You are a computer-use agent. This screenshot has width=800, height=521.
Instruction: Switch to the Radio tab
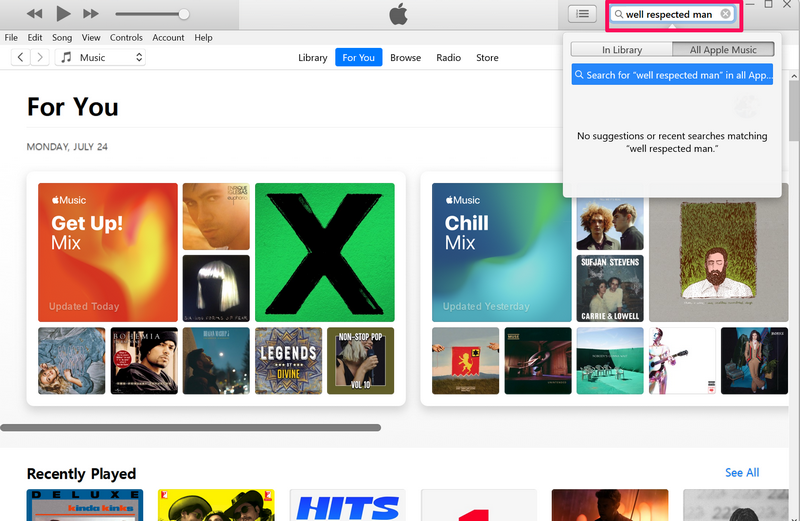(448, 58)
